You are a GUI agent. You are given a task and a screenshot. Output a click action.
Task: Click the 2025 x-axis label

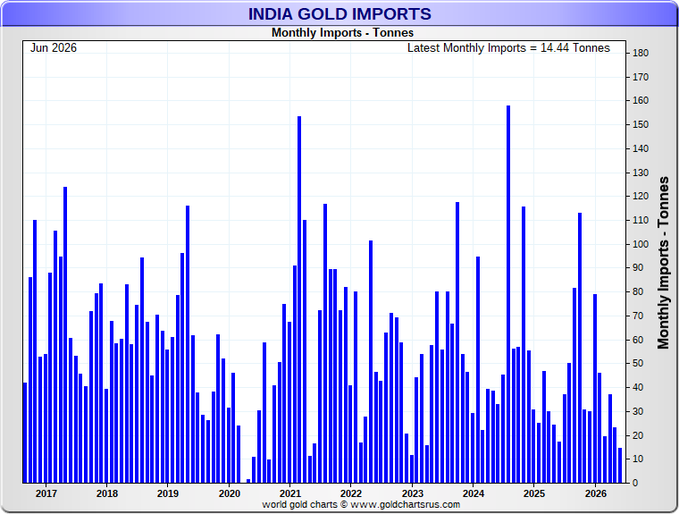(534, 494)
